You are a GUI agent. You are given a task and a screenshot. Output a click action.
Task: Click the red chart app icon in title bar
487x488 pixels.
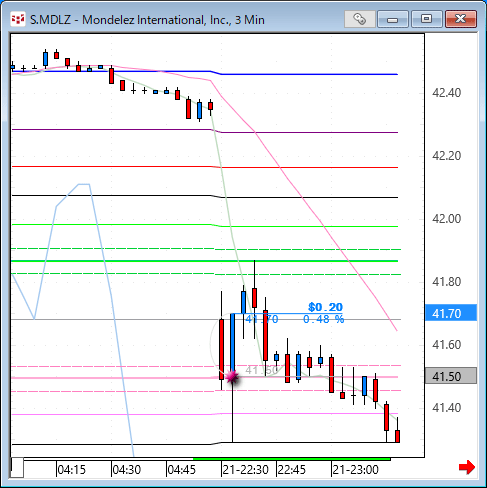point(18,19)
